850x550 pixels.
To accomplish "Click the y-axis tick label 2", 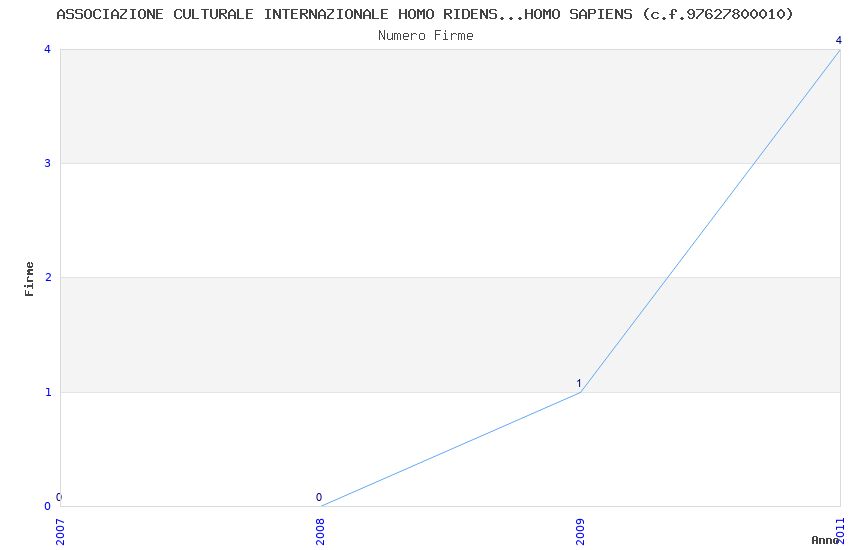I will pyautogui.click(x=48, y=277).
